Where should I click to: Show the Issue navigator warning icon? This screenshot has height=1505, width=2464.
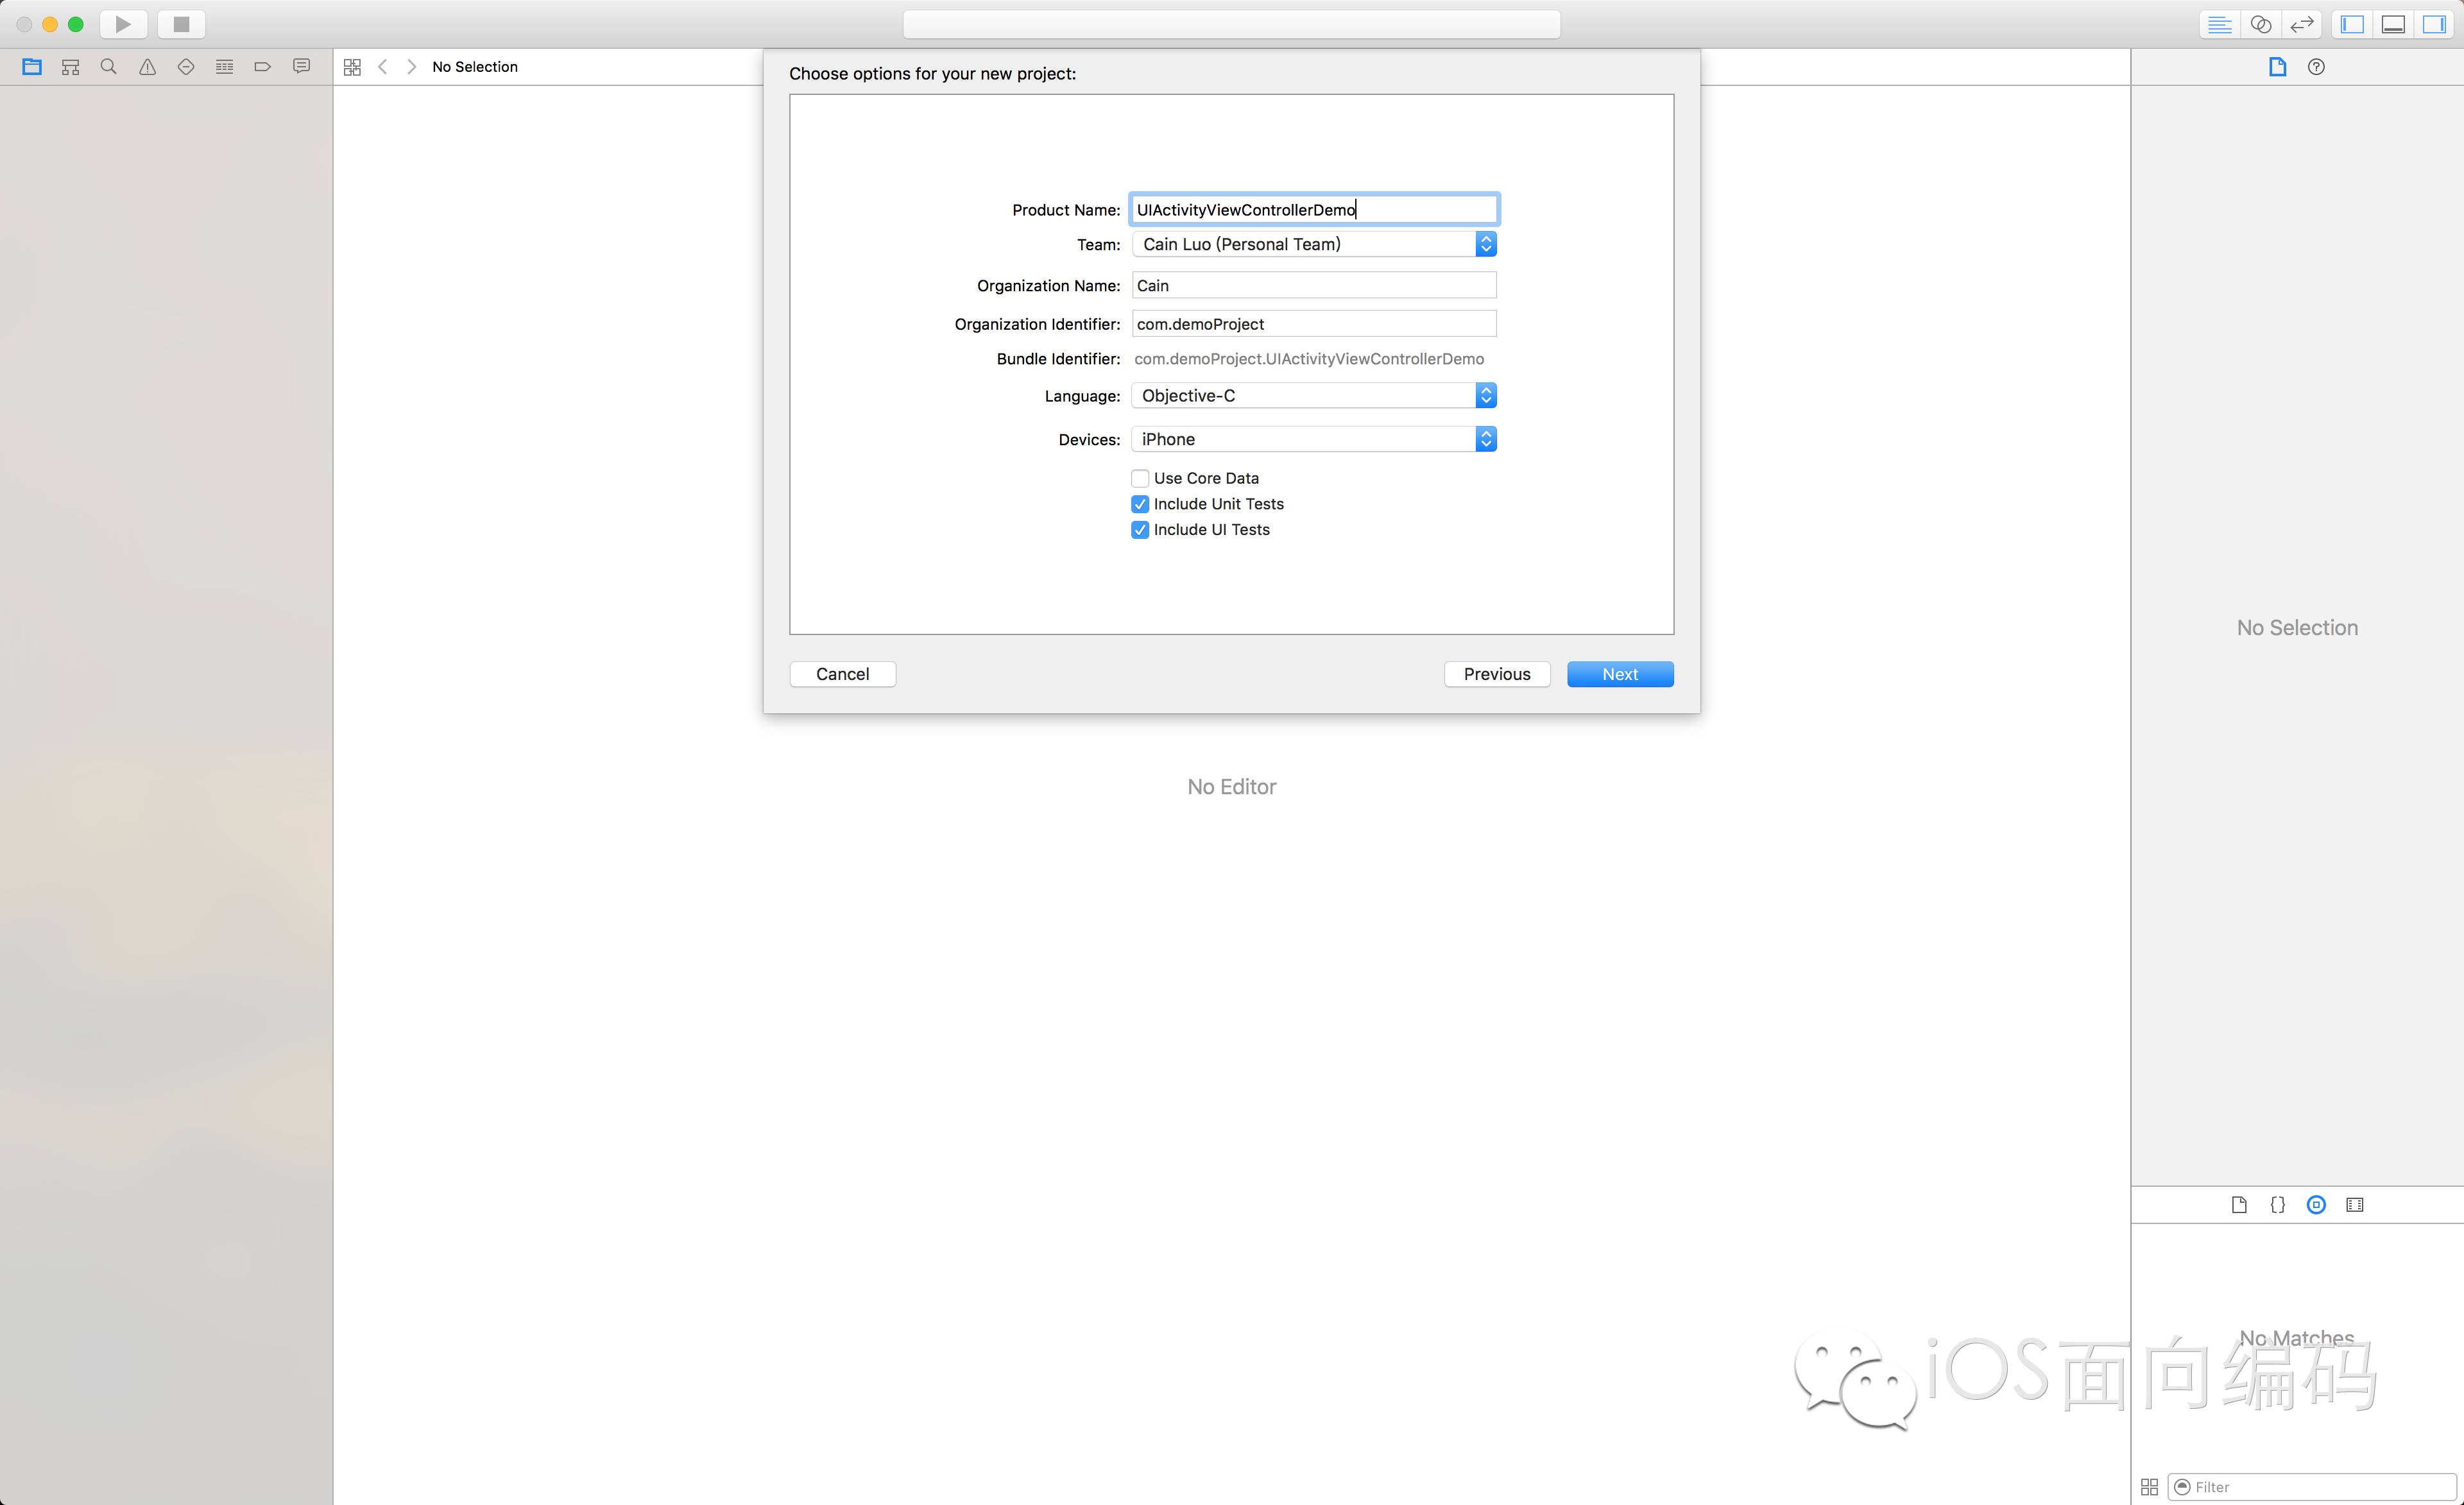[147, 67]
